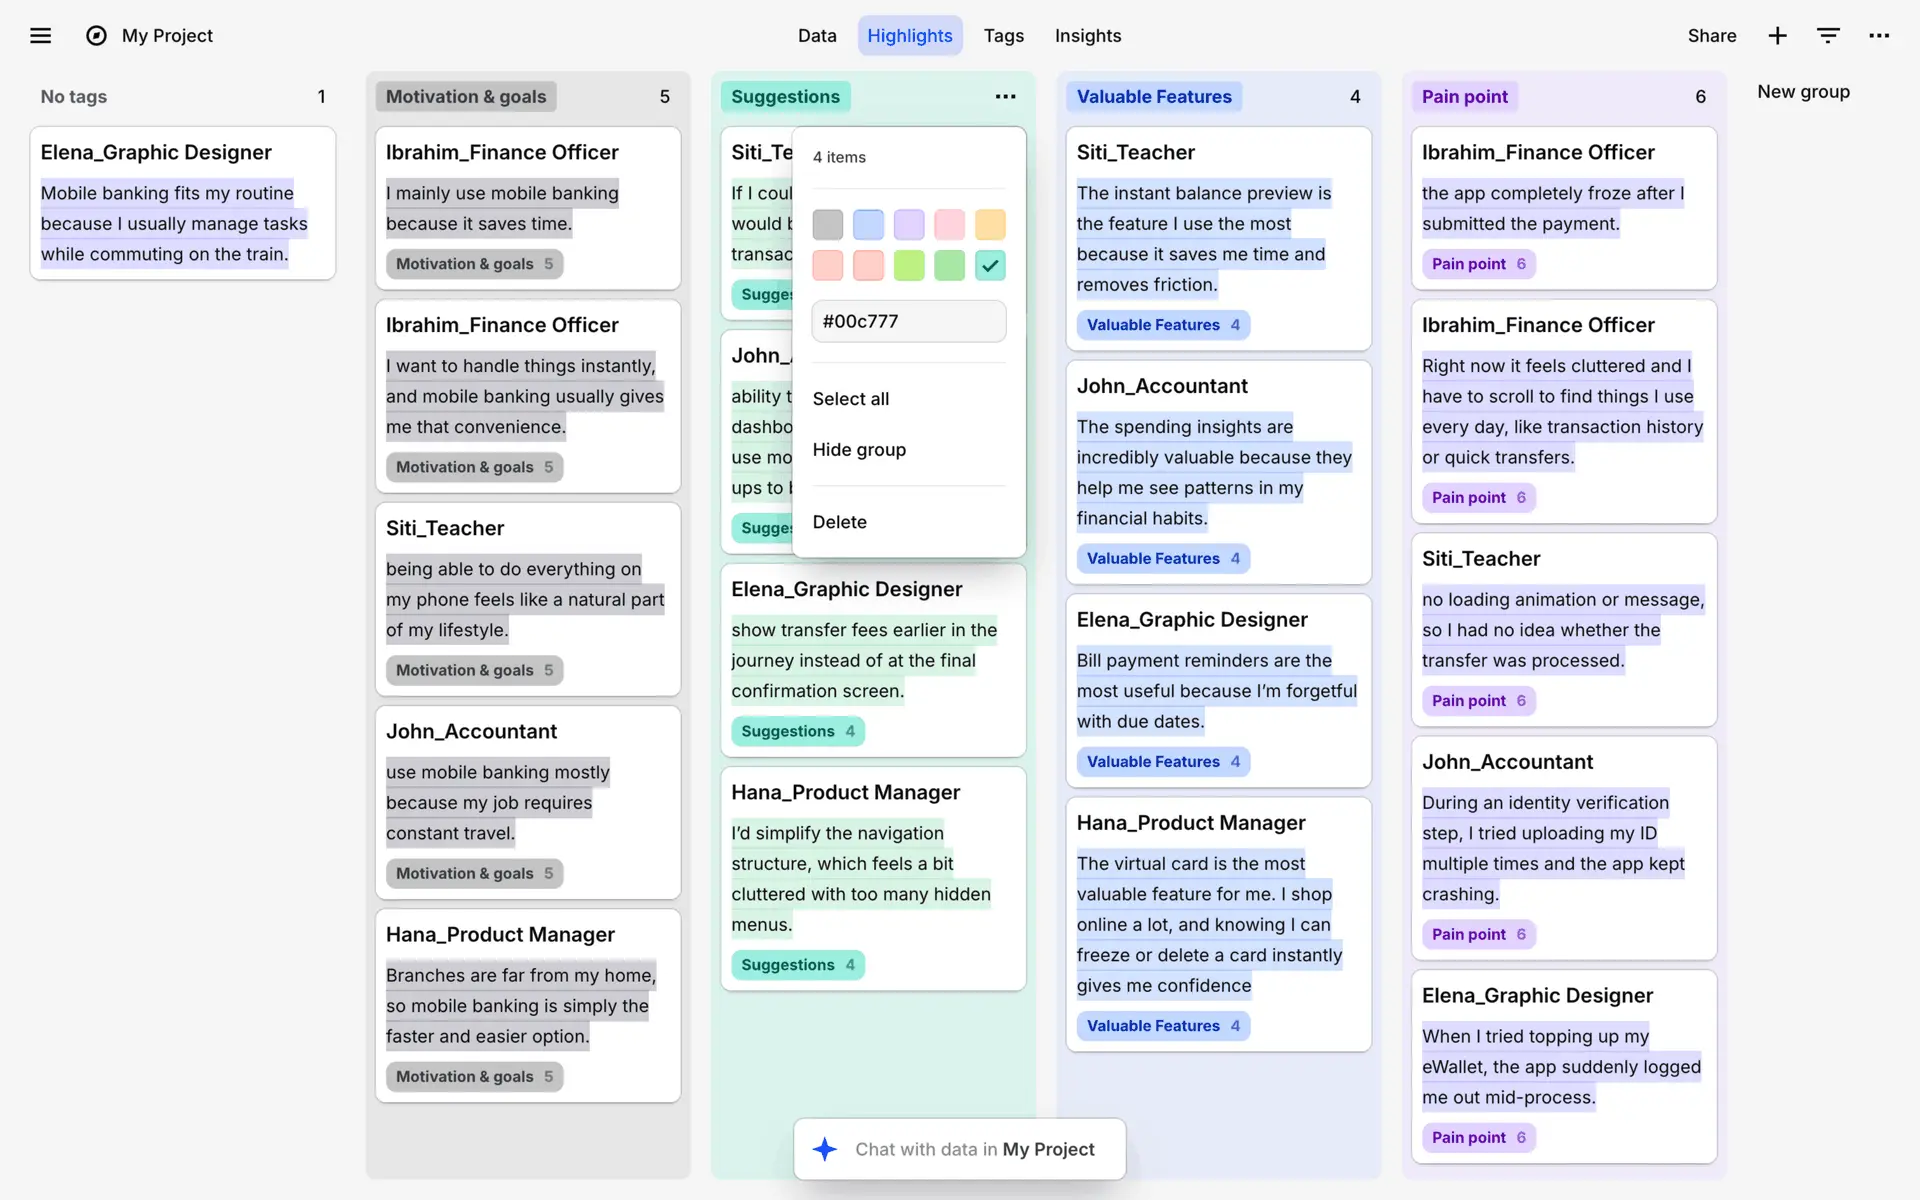
Task: Open the Insights tab
Action: 1088,36
